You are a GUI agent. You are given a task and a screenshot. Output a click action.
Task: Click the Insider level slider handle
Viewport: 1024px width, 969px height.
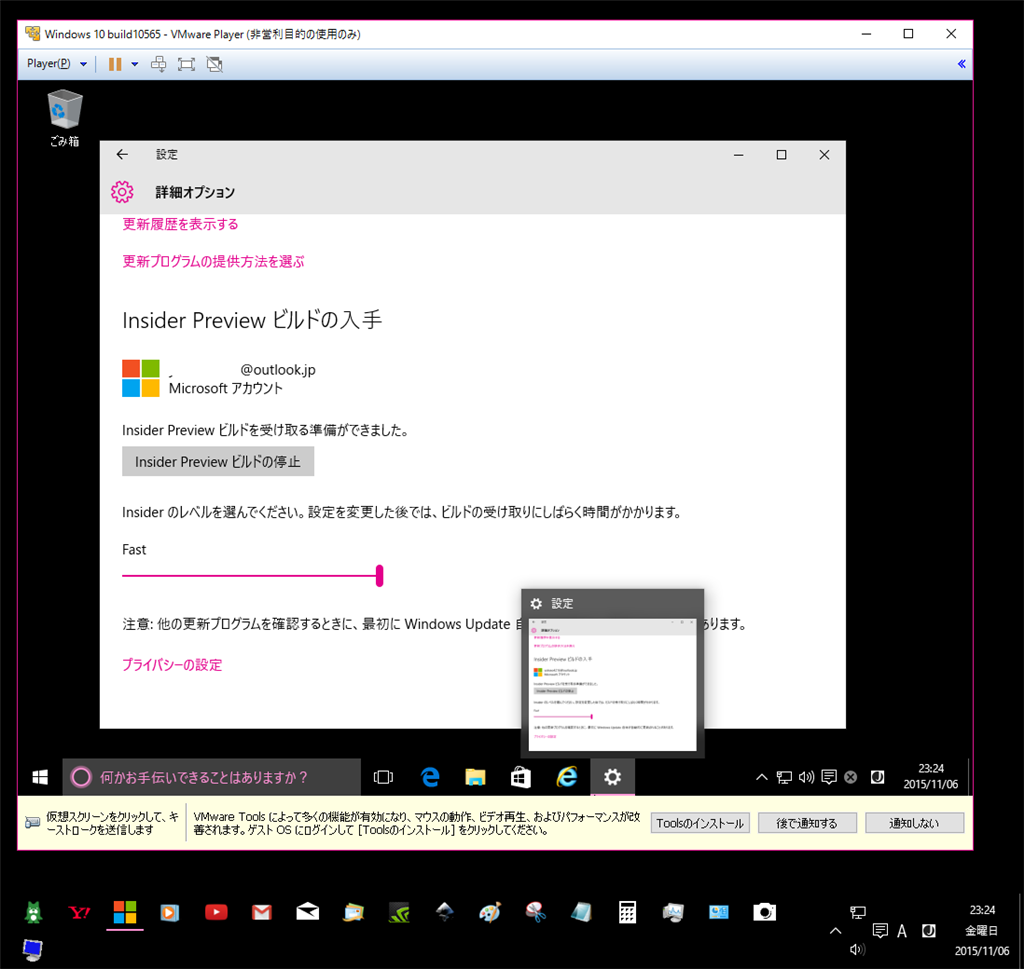point(379,576)
